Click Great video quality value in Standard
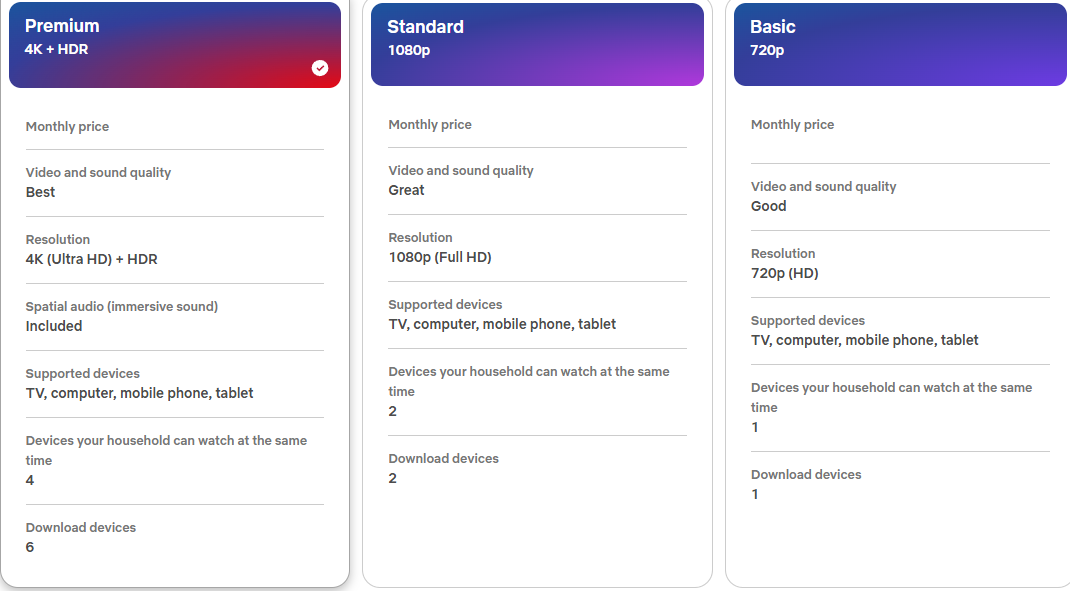 [x=406, y=190]
